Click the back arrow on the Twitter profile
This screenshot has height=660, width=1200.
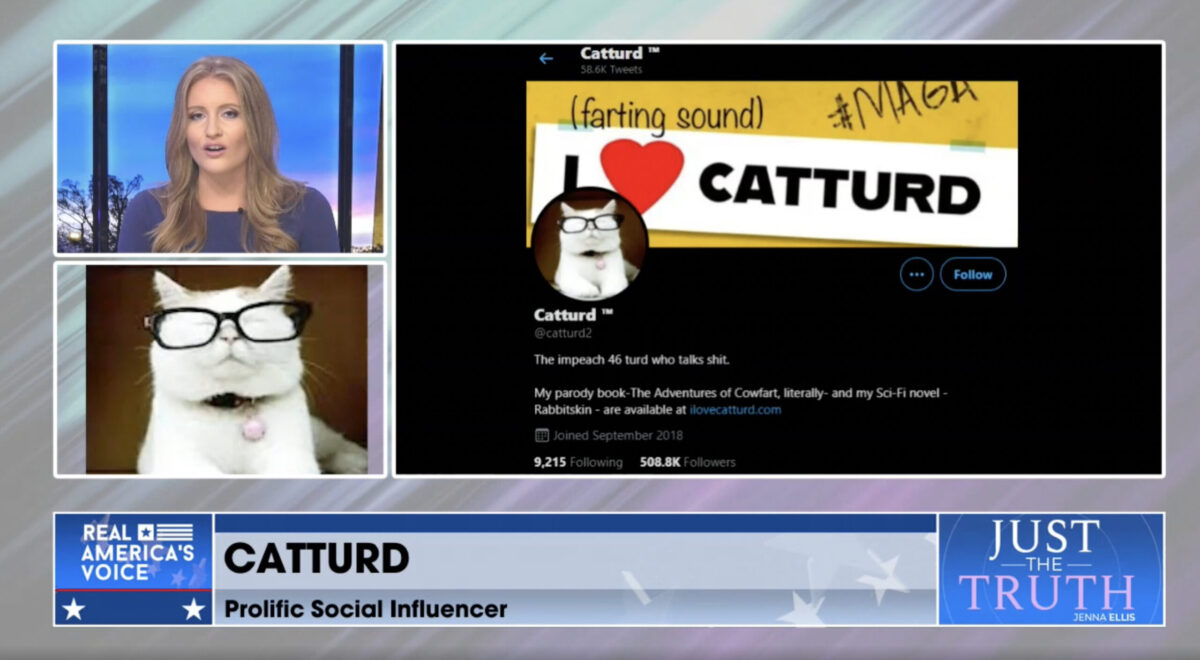click(x=545, y=57)
